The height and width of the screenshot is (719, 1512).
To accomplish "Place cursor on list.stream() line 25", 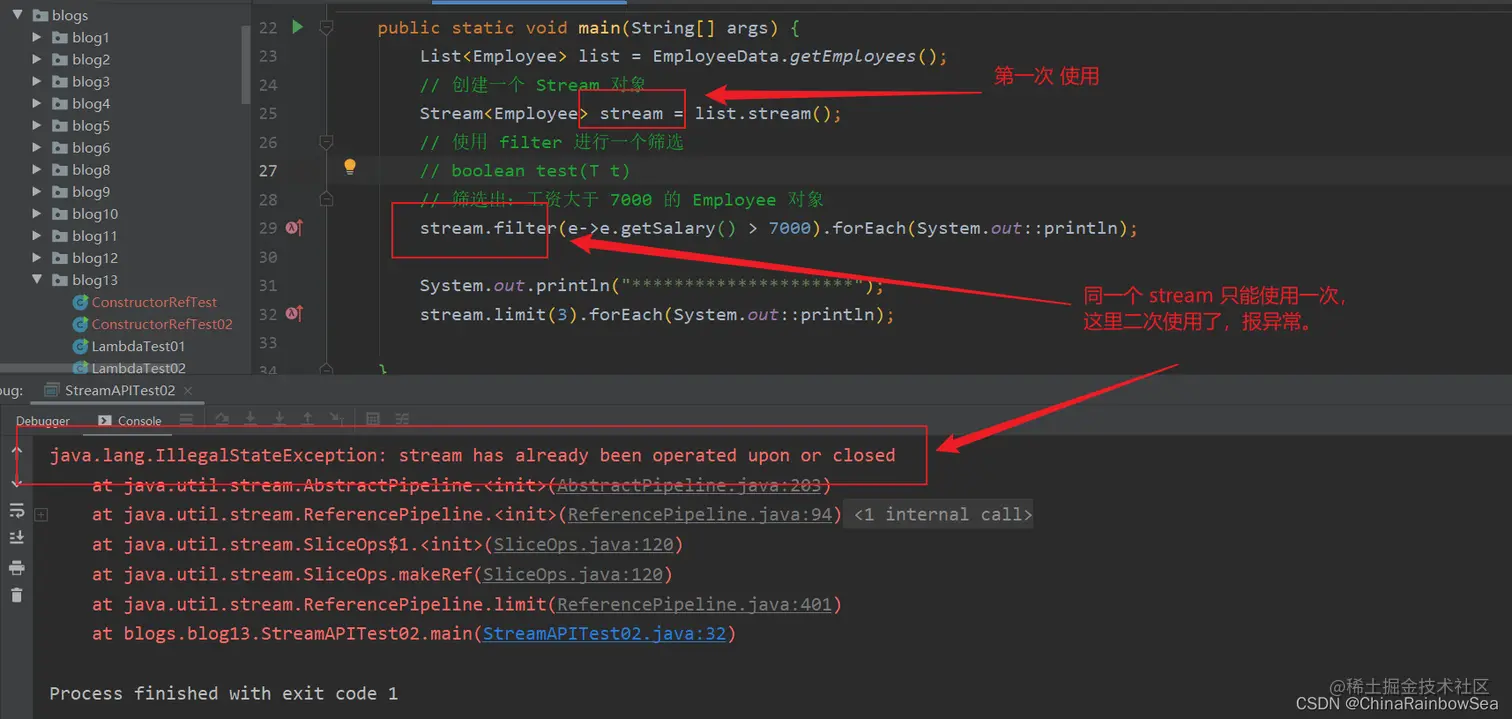I will pos(630,113).
